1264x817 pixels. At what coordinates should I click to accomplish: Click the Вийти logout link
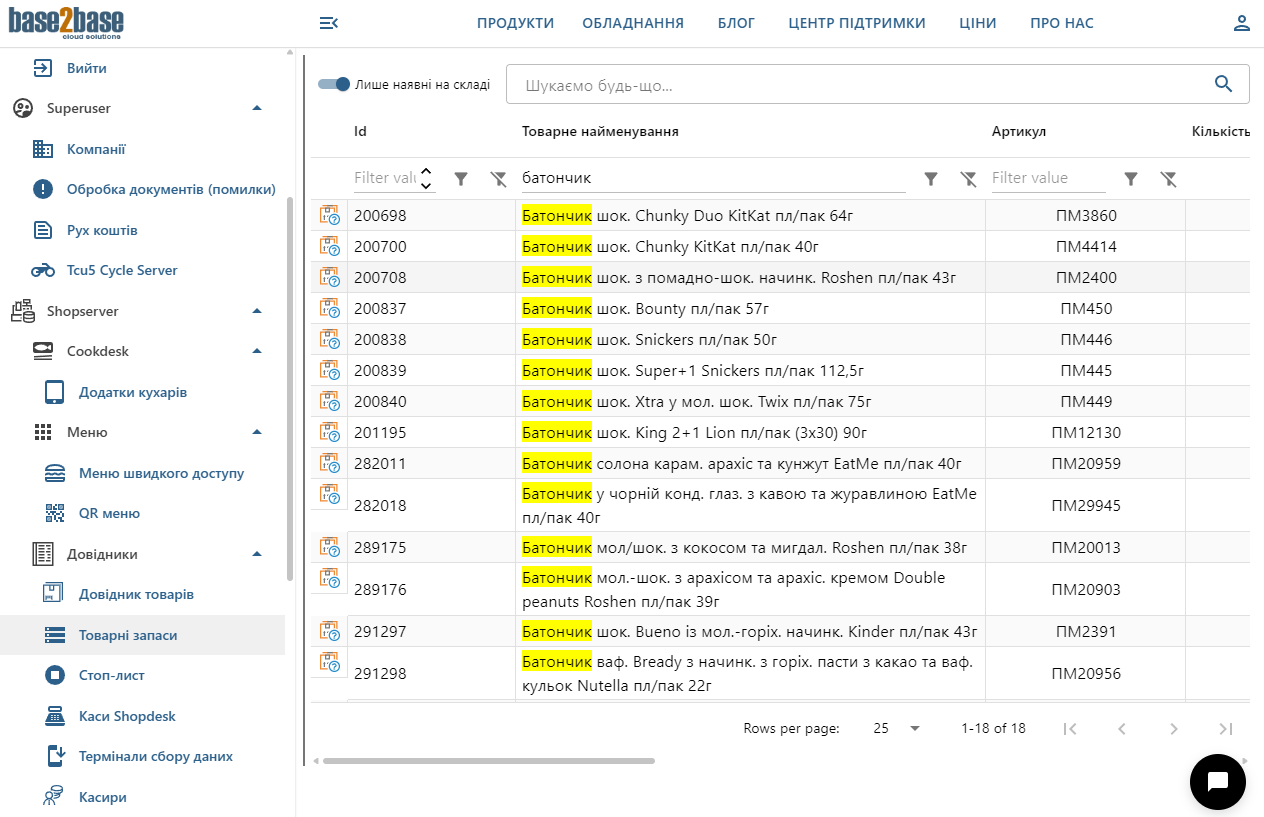pos(86,68)
